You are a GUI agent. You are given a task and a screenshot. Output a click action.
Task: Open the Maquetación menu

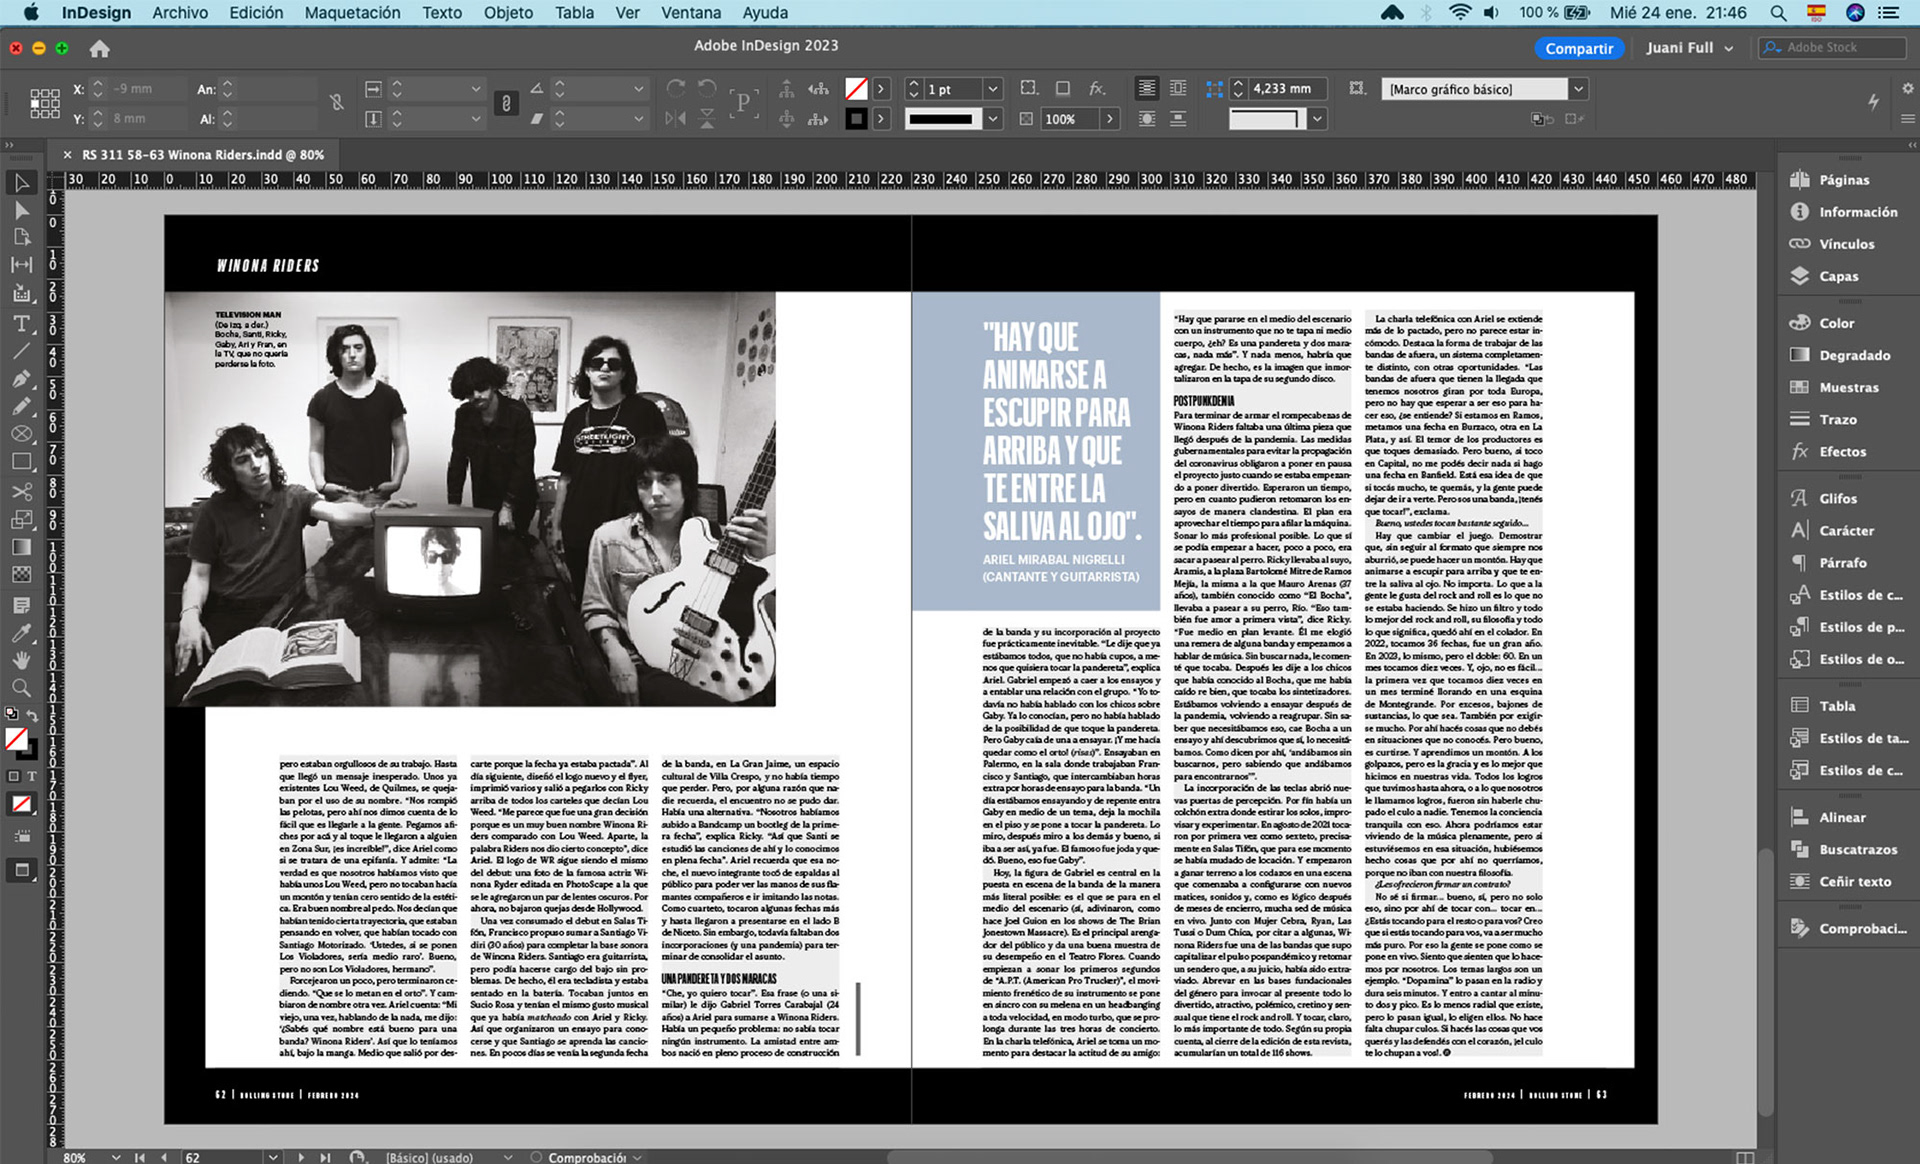tap(352, 13)
